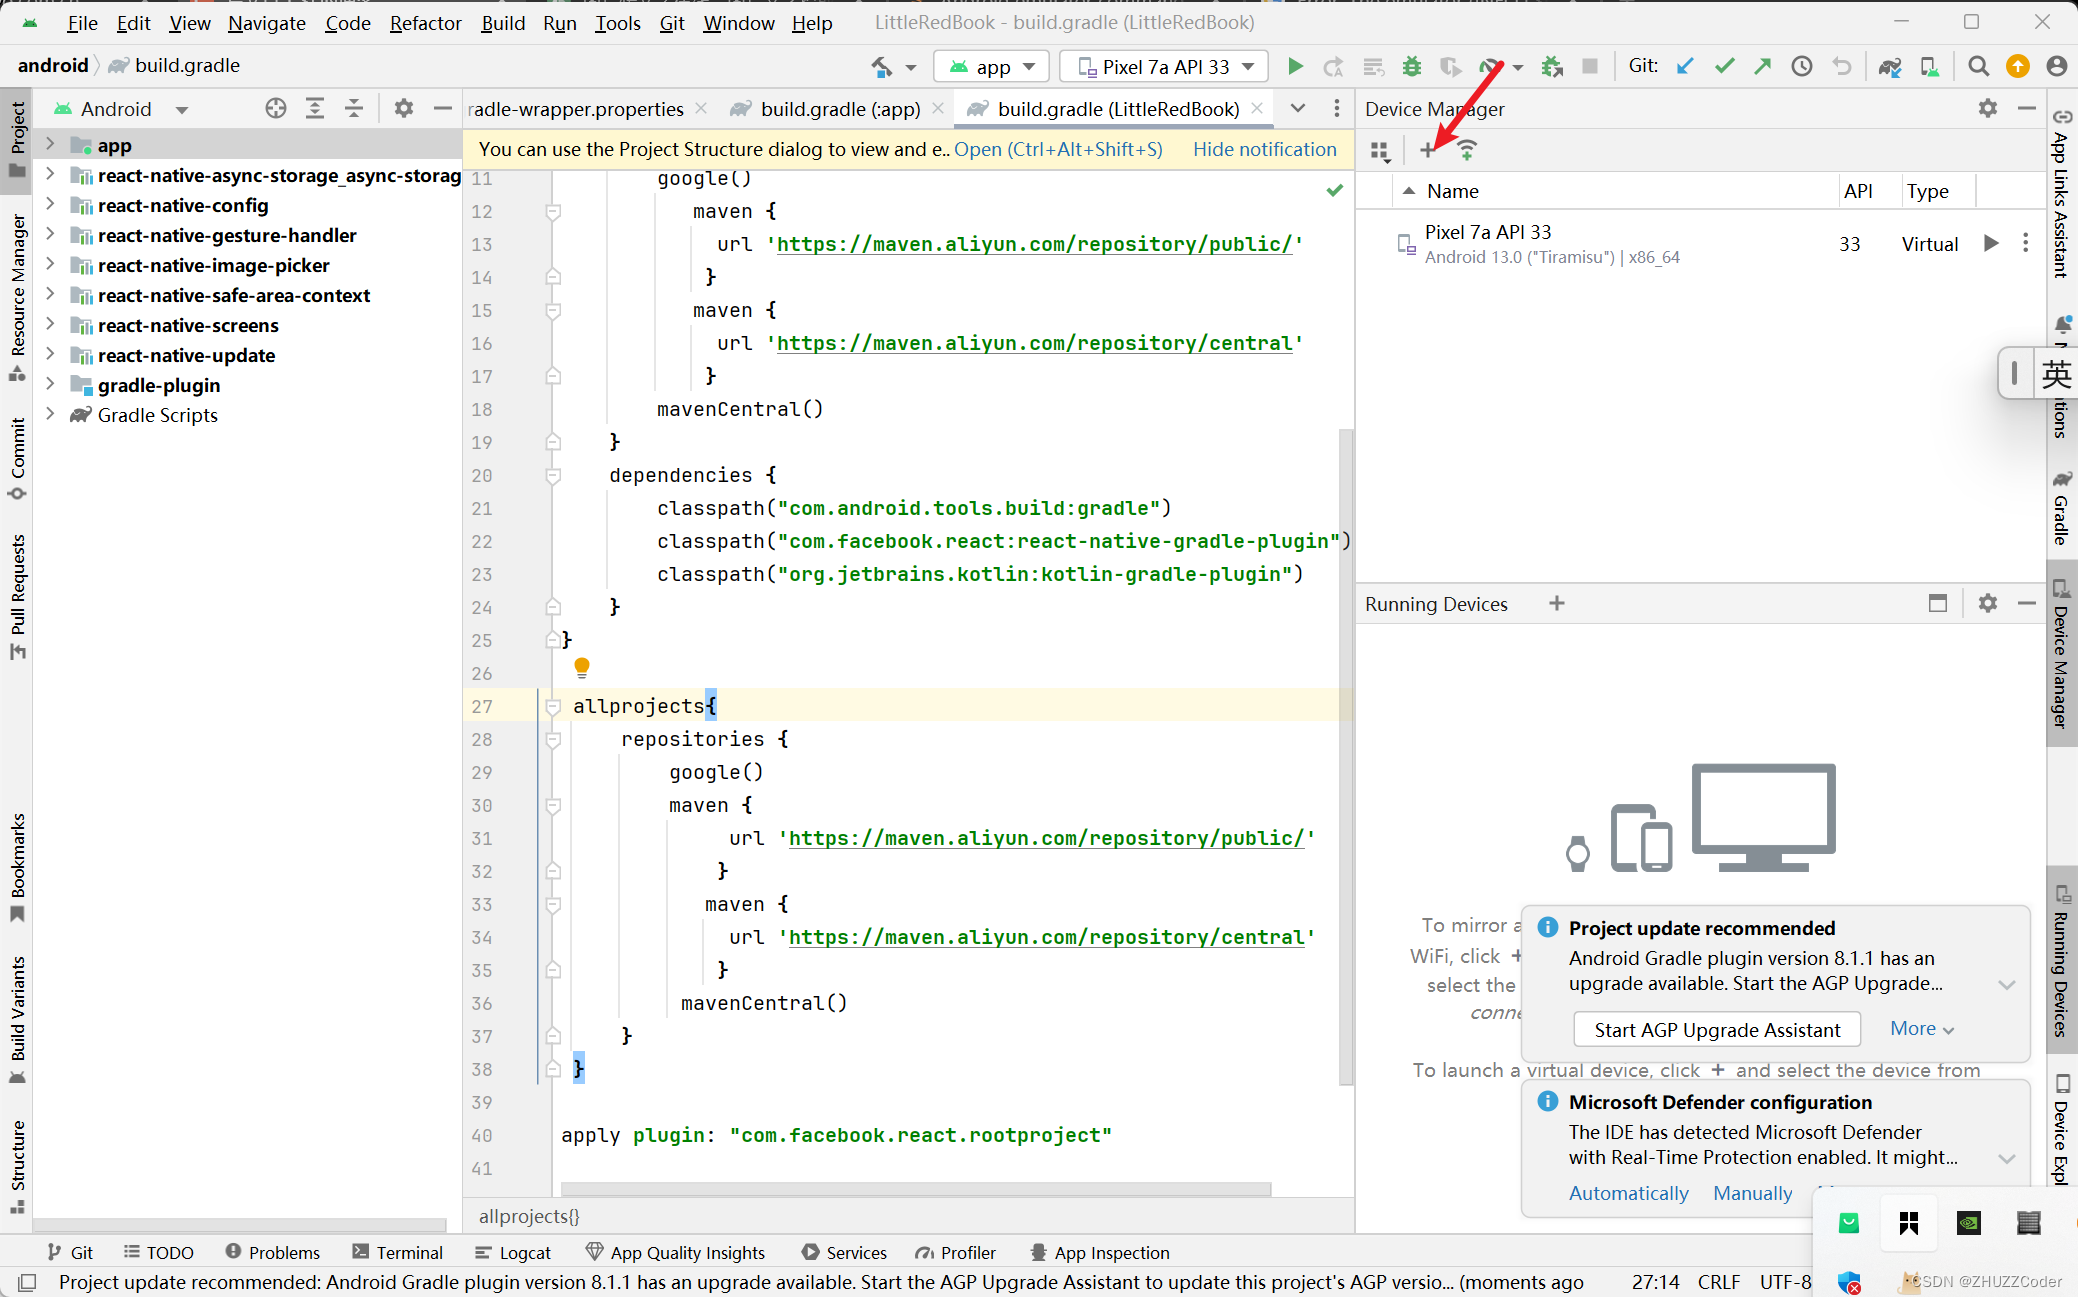Switch to build.gradle (:app) tab
The width and height of the screenshot is (2078, 1297).
(x=839, y=109)
